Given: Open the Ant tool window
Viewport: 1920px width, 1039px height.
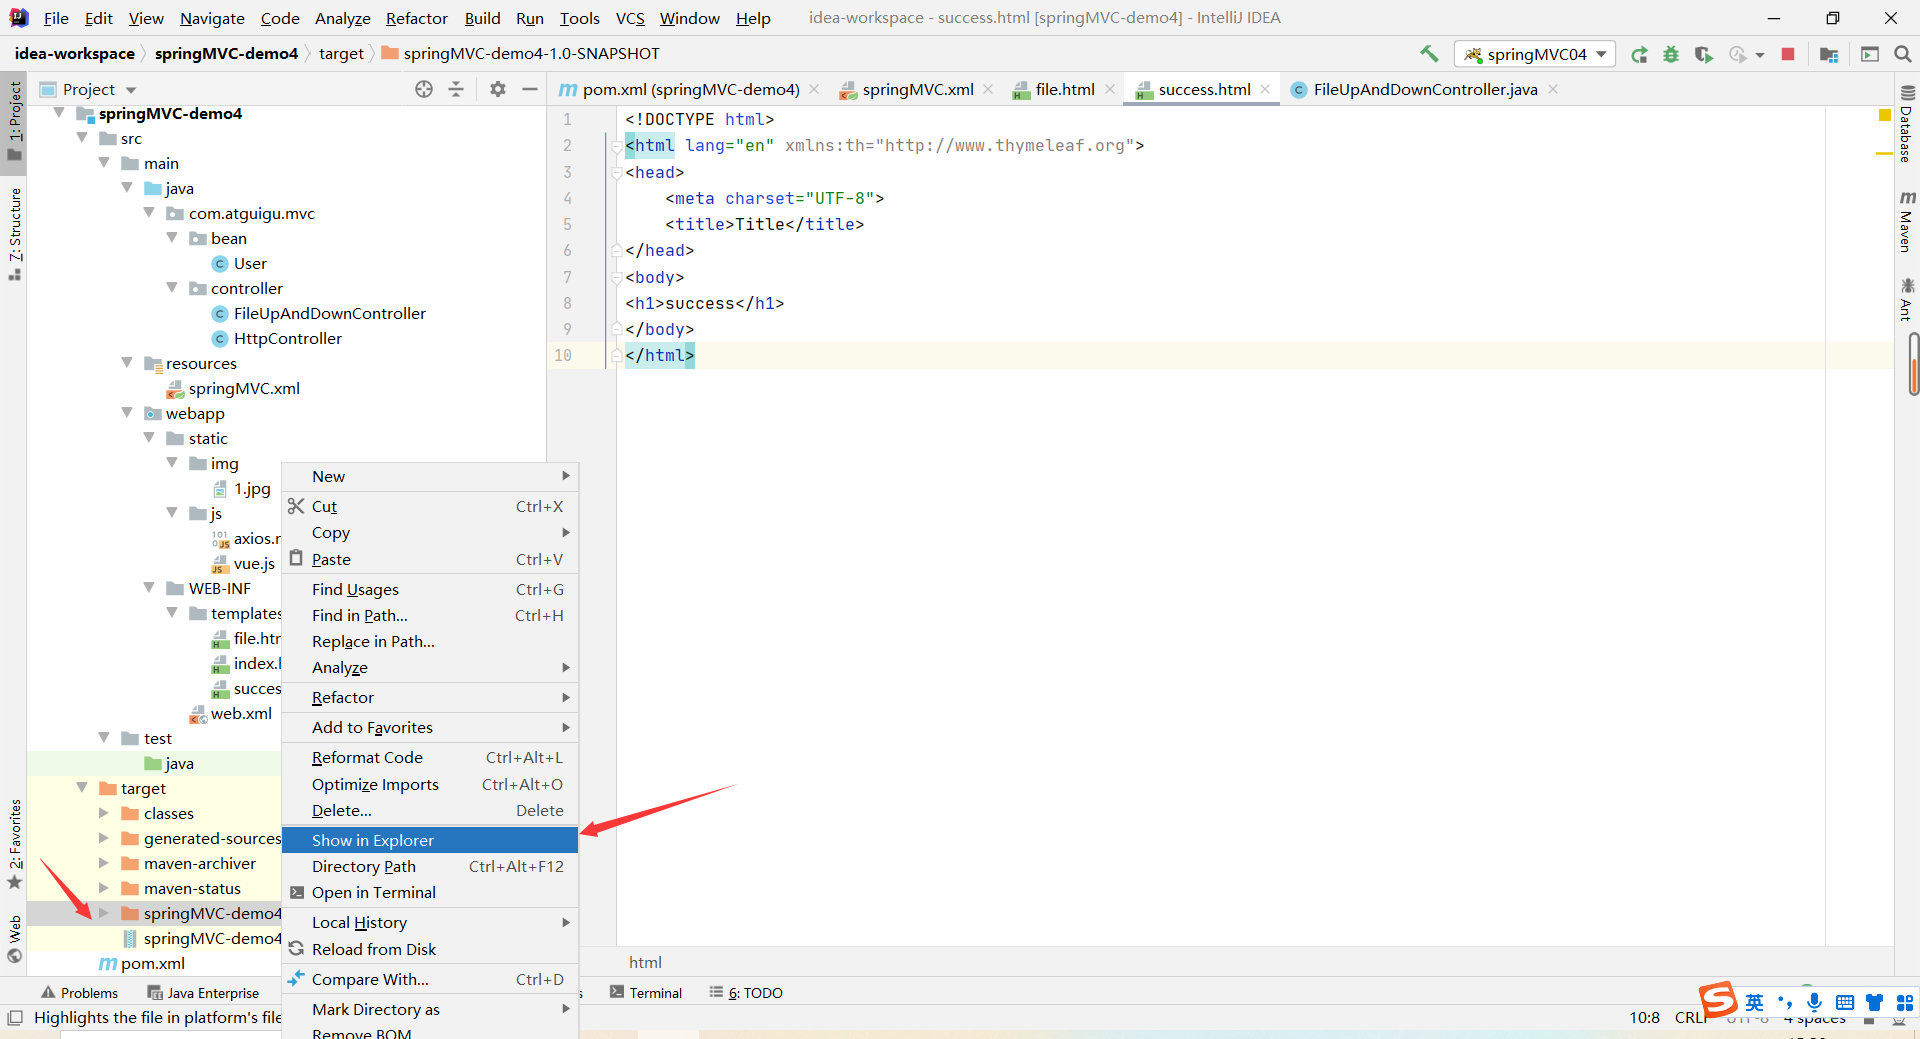Looking at the screenshot, I should tap(1907, 299).
